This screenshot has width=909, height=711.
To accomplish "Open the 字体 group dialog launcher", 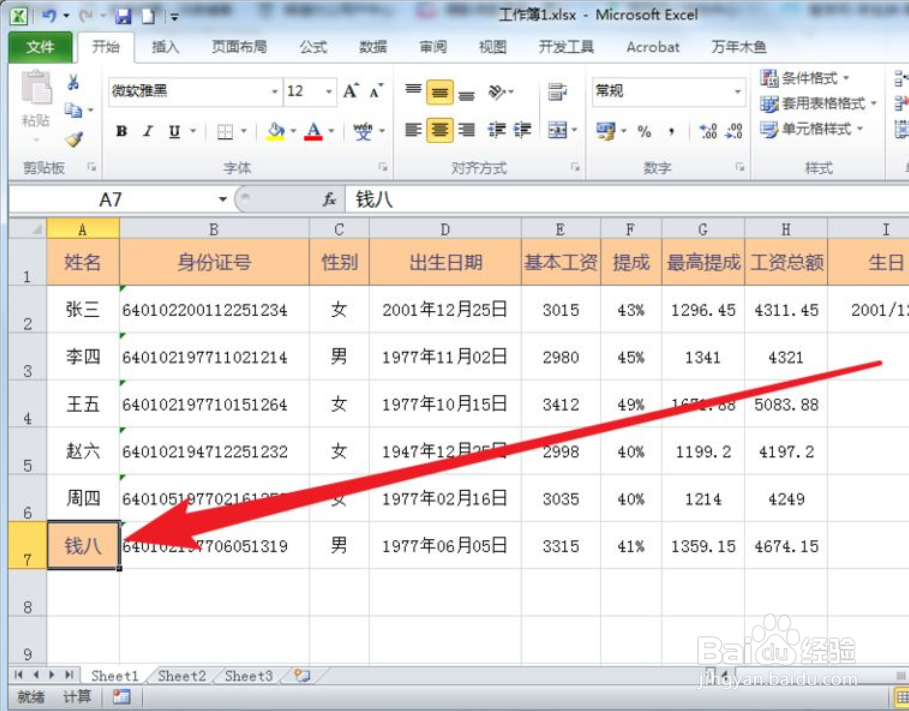I will point(383,167).
